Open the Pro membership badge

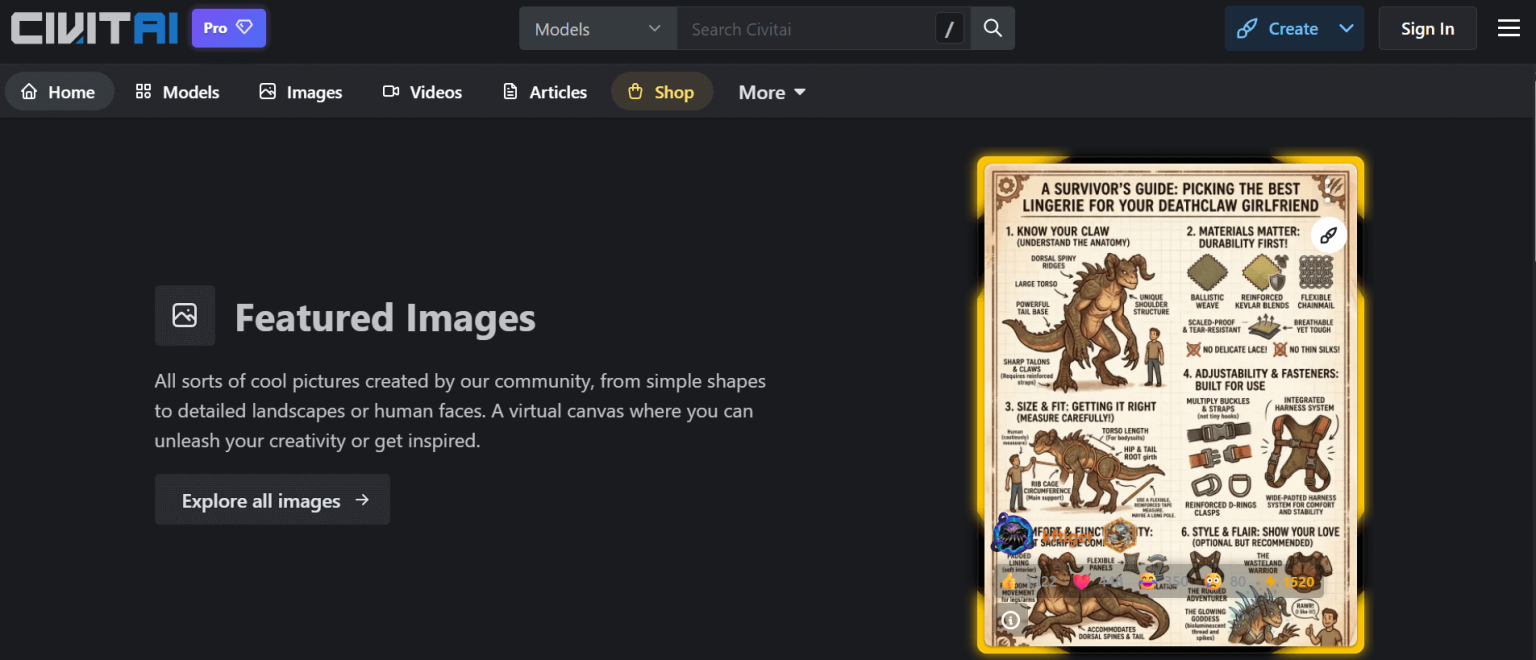point(229,28)
